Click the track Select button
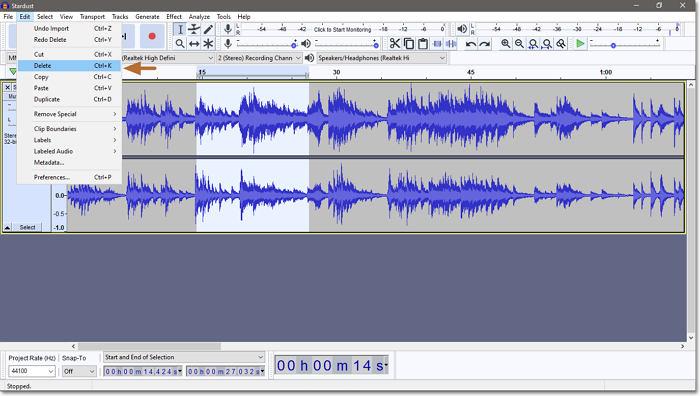 point(27,227)
